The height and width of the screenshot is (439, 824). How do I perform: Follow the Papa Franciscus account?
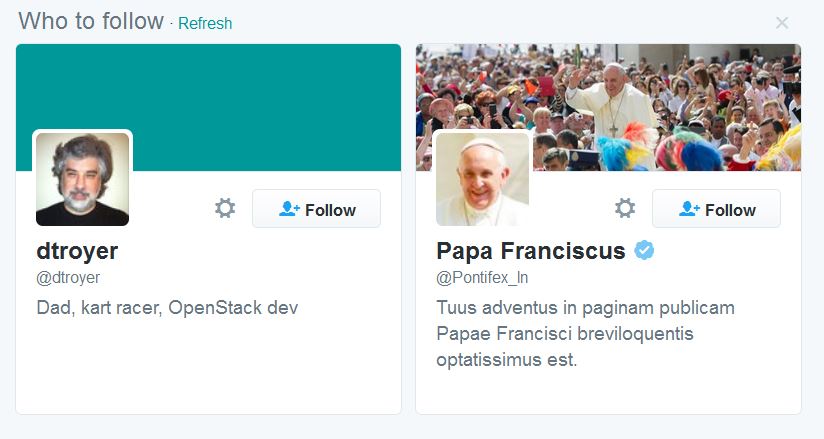716,209
